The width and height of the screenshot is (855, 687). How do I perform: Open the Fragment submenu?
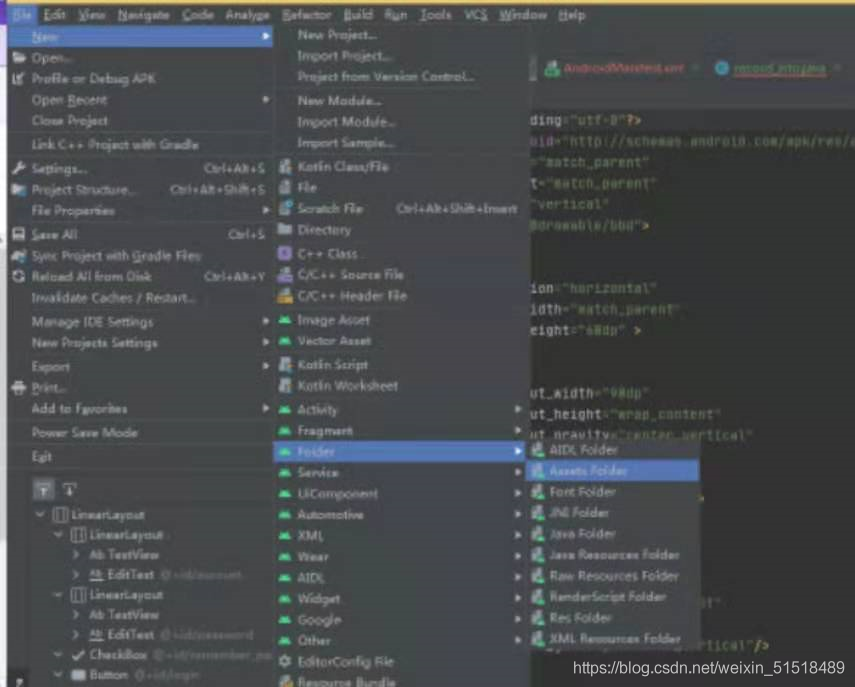coord(400,431)
